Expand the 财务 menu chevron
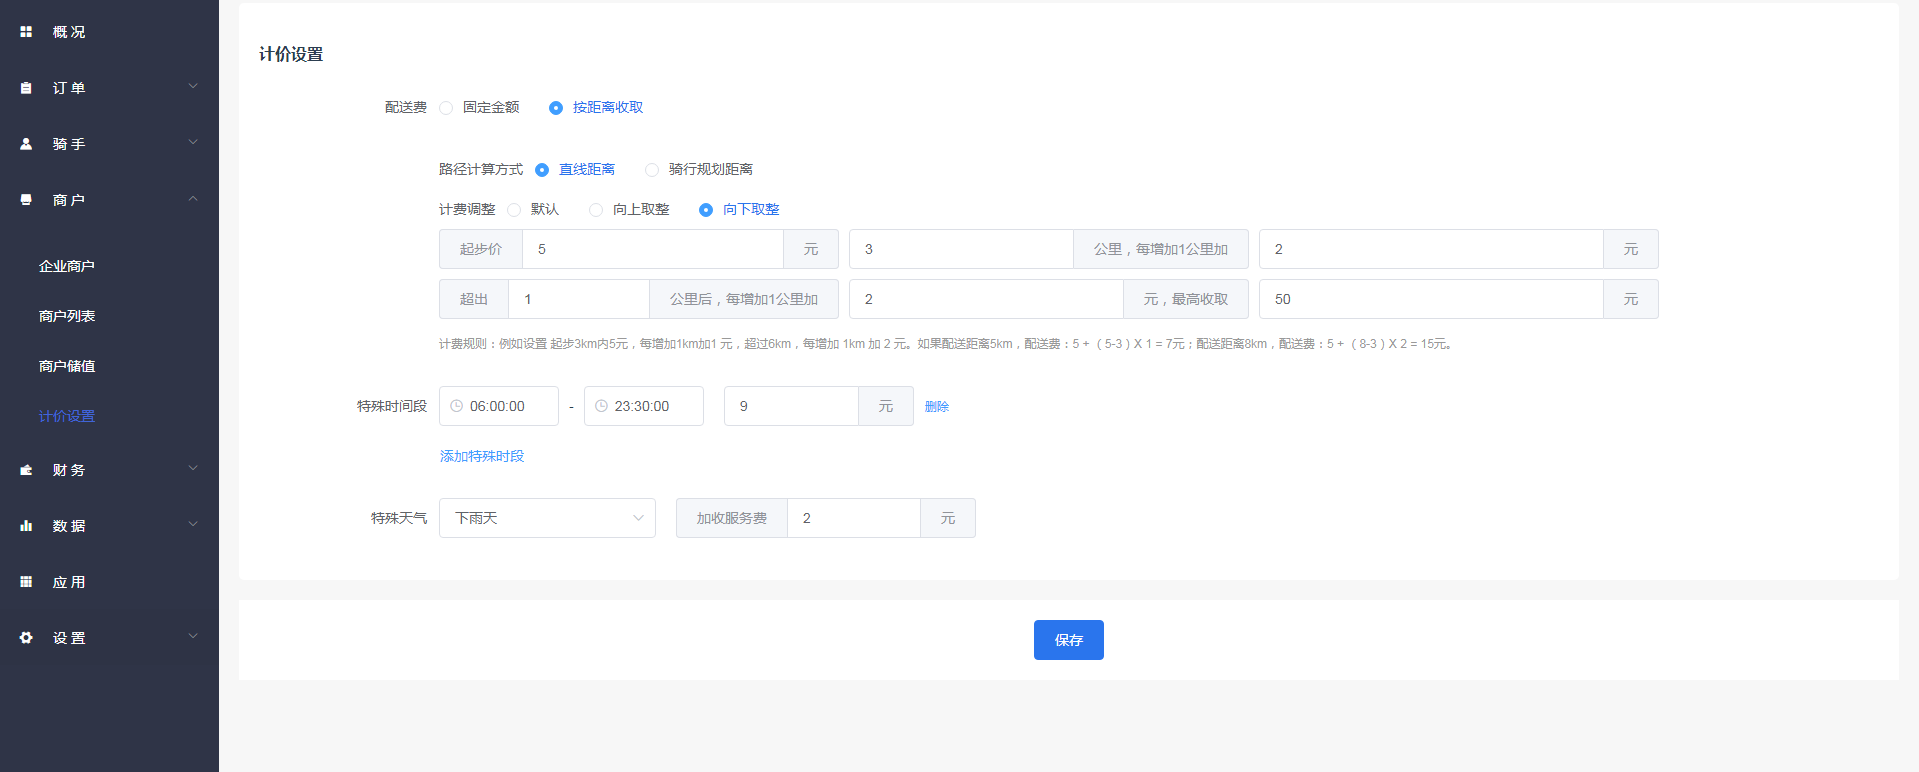 pyautogui.click(x=193, y=469)
